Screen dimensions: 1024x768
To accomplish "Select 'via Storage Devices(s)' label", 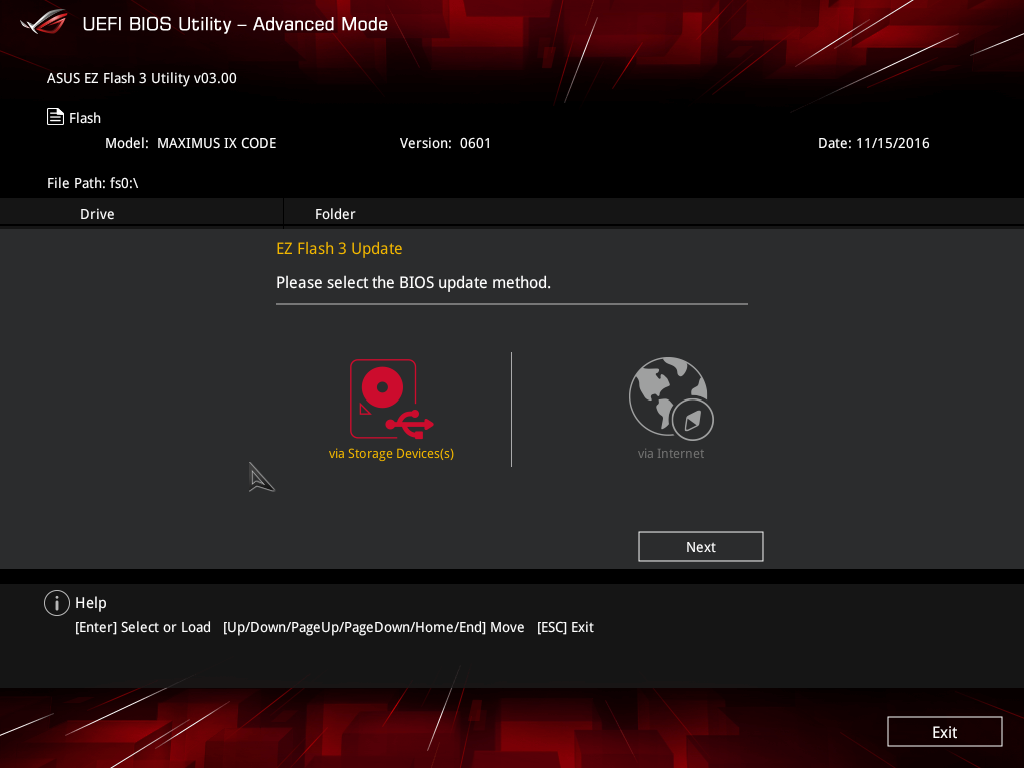I will tap(391, 453).
